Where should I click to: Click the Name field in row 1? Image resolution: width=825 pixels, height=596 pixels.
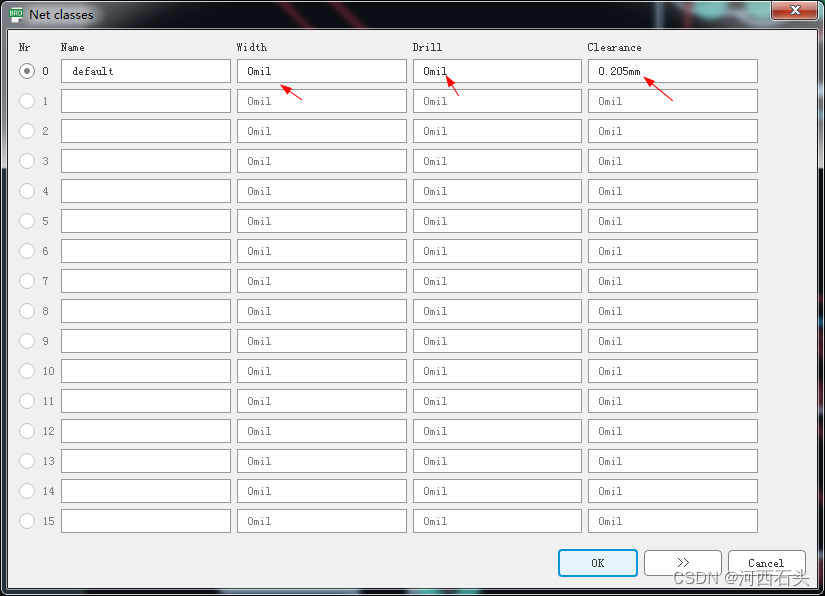[x=146, y=101]
